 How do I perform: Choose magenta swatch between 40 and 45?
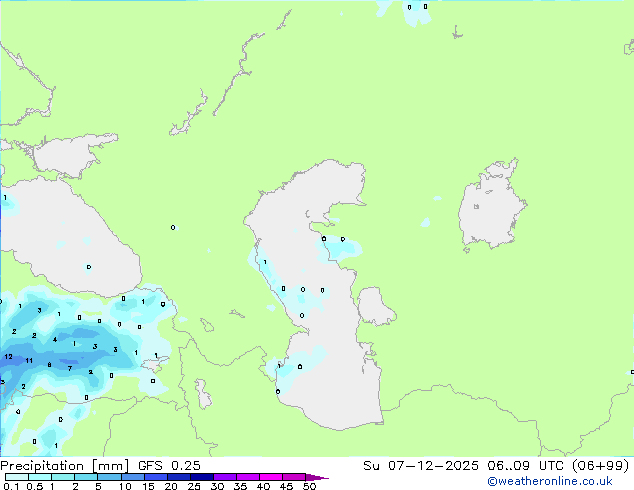click(271, 477)
